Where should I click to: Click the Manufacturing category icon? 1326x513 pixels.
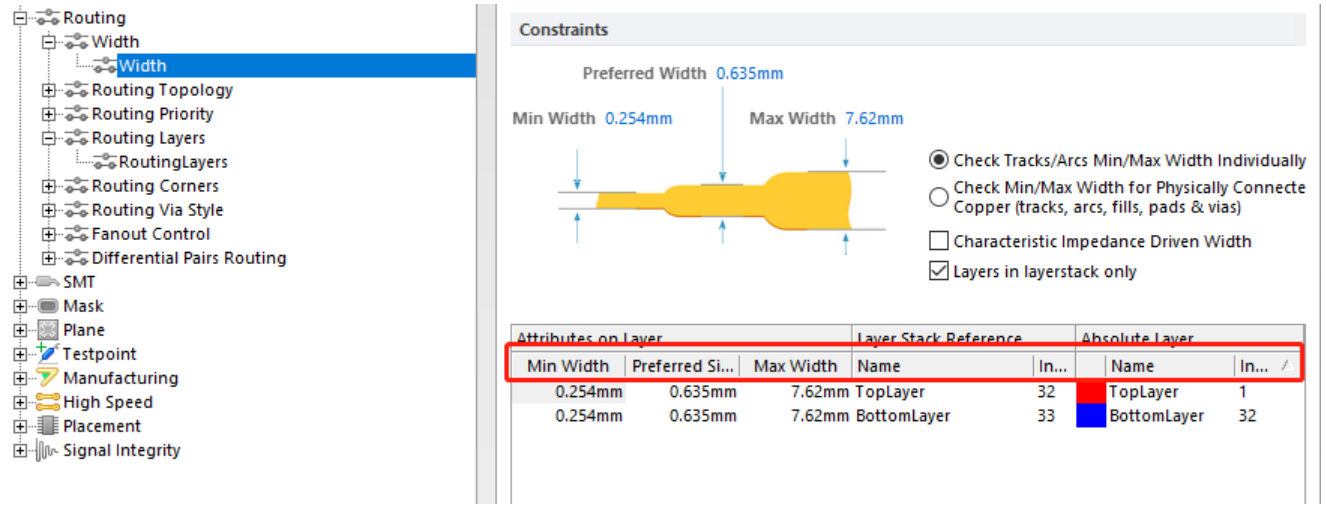[x=47, y=378]
